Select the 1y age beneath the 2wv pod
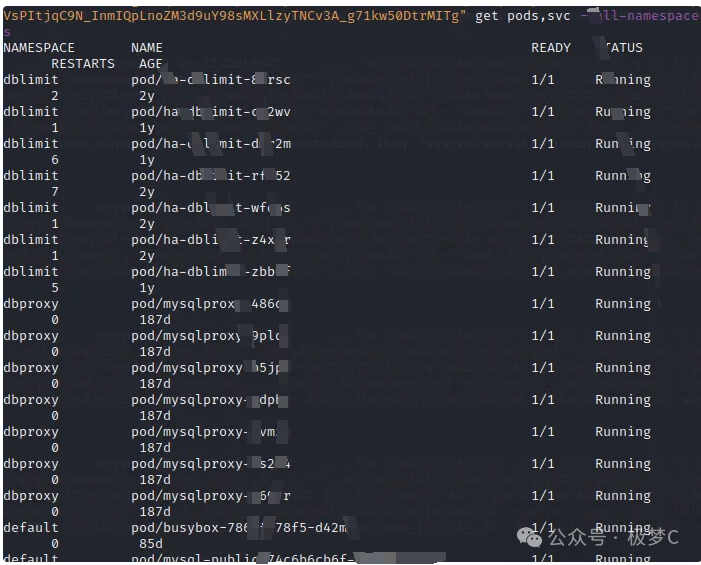The height and width of the screenshot is (565, 701). pyautogui.click(x=147, y=128)
